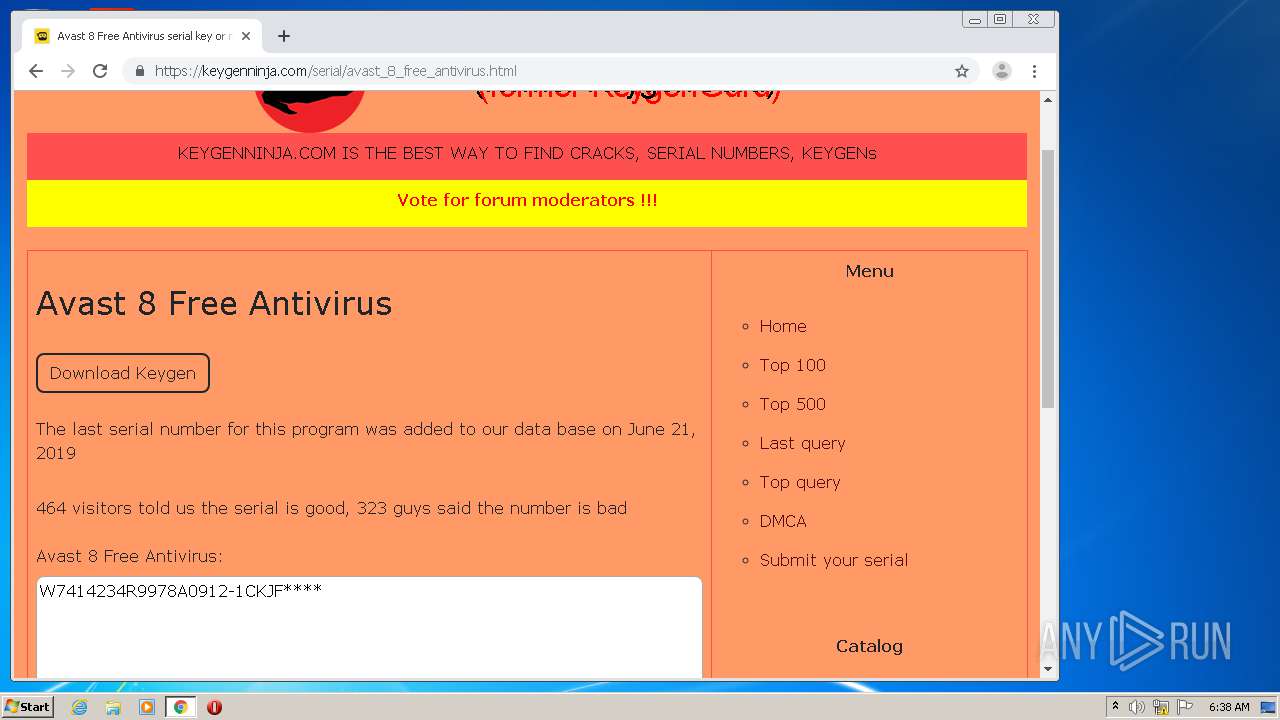
Task: Switch to Chrome in the taskbar
Action: 180,707
